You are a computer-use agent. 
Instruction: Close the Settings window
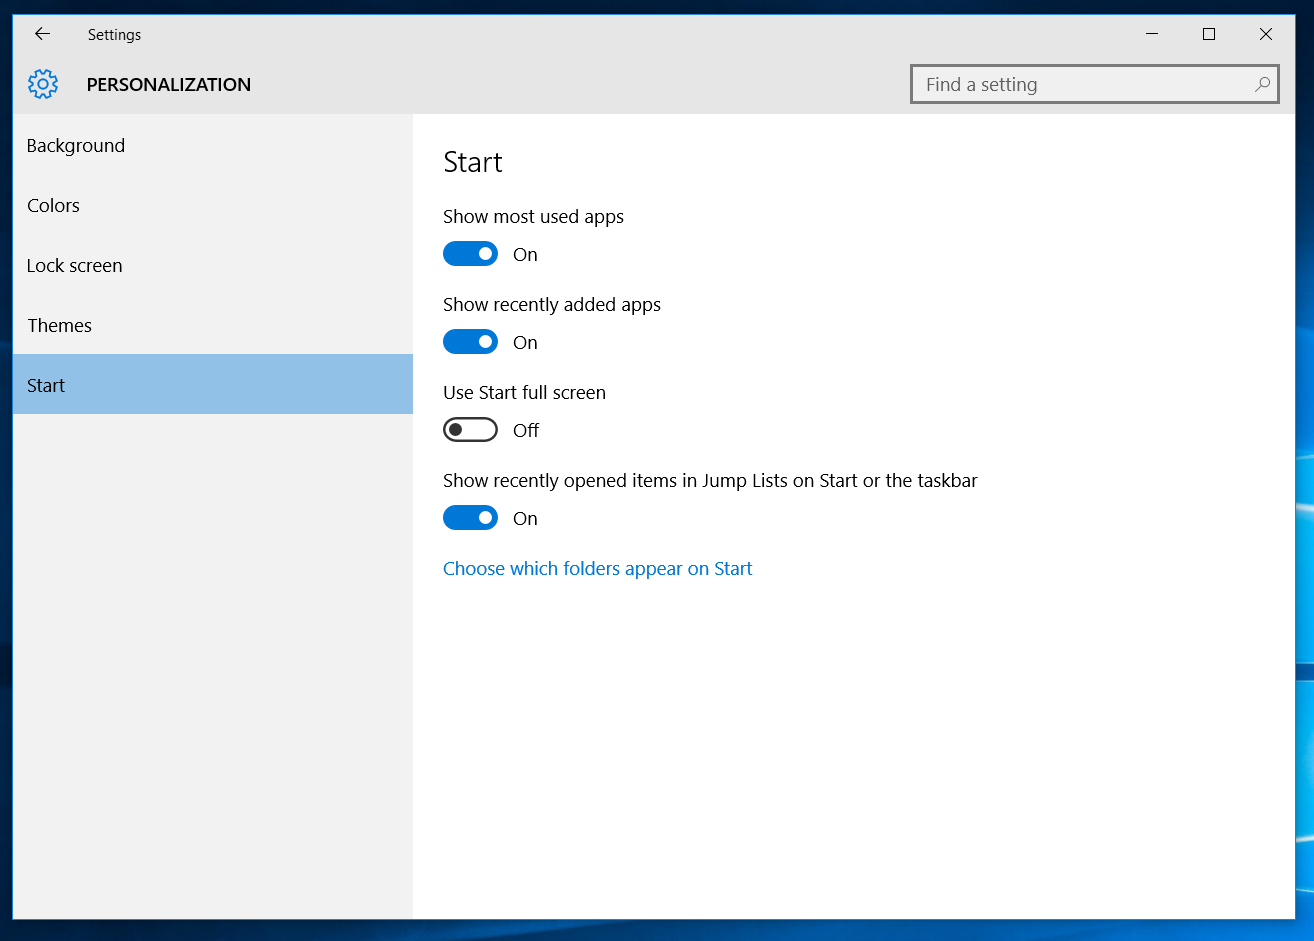tap(1266, 34)
